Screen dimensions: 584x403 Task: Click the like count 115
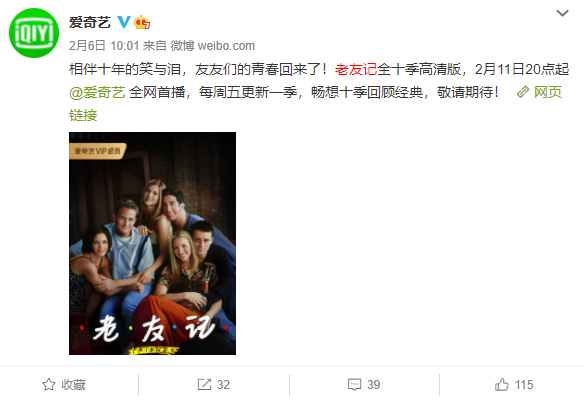point(524,384)
